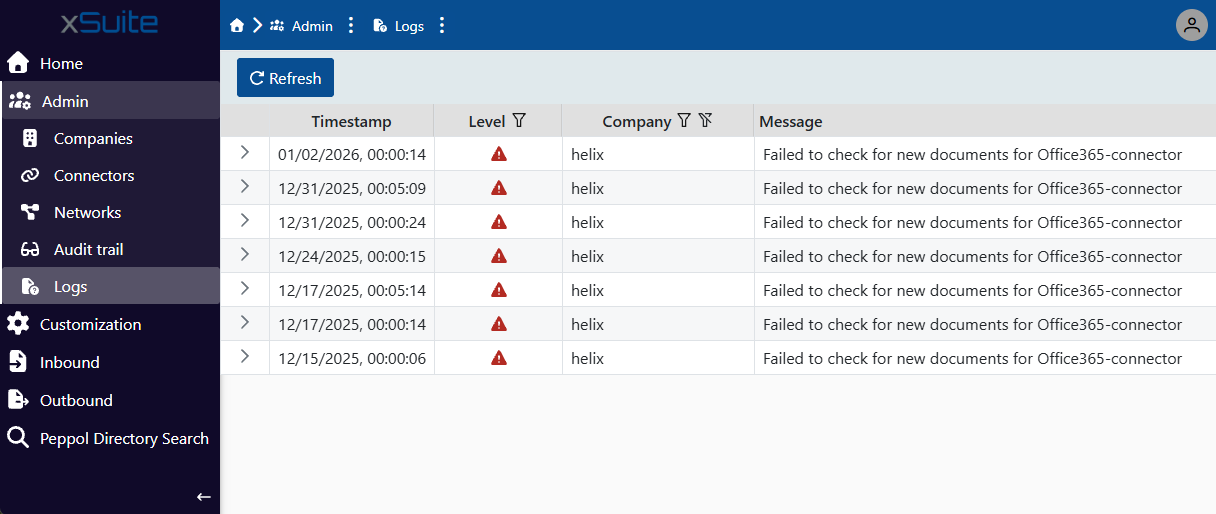Open the Level column filter
The image size is (1216, 514).
tap(519, 121)
